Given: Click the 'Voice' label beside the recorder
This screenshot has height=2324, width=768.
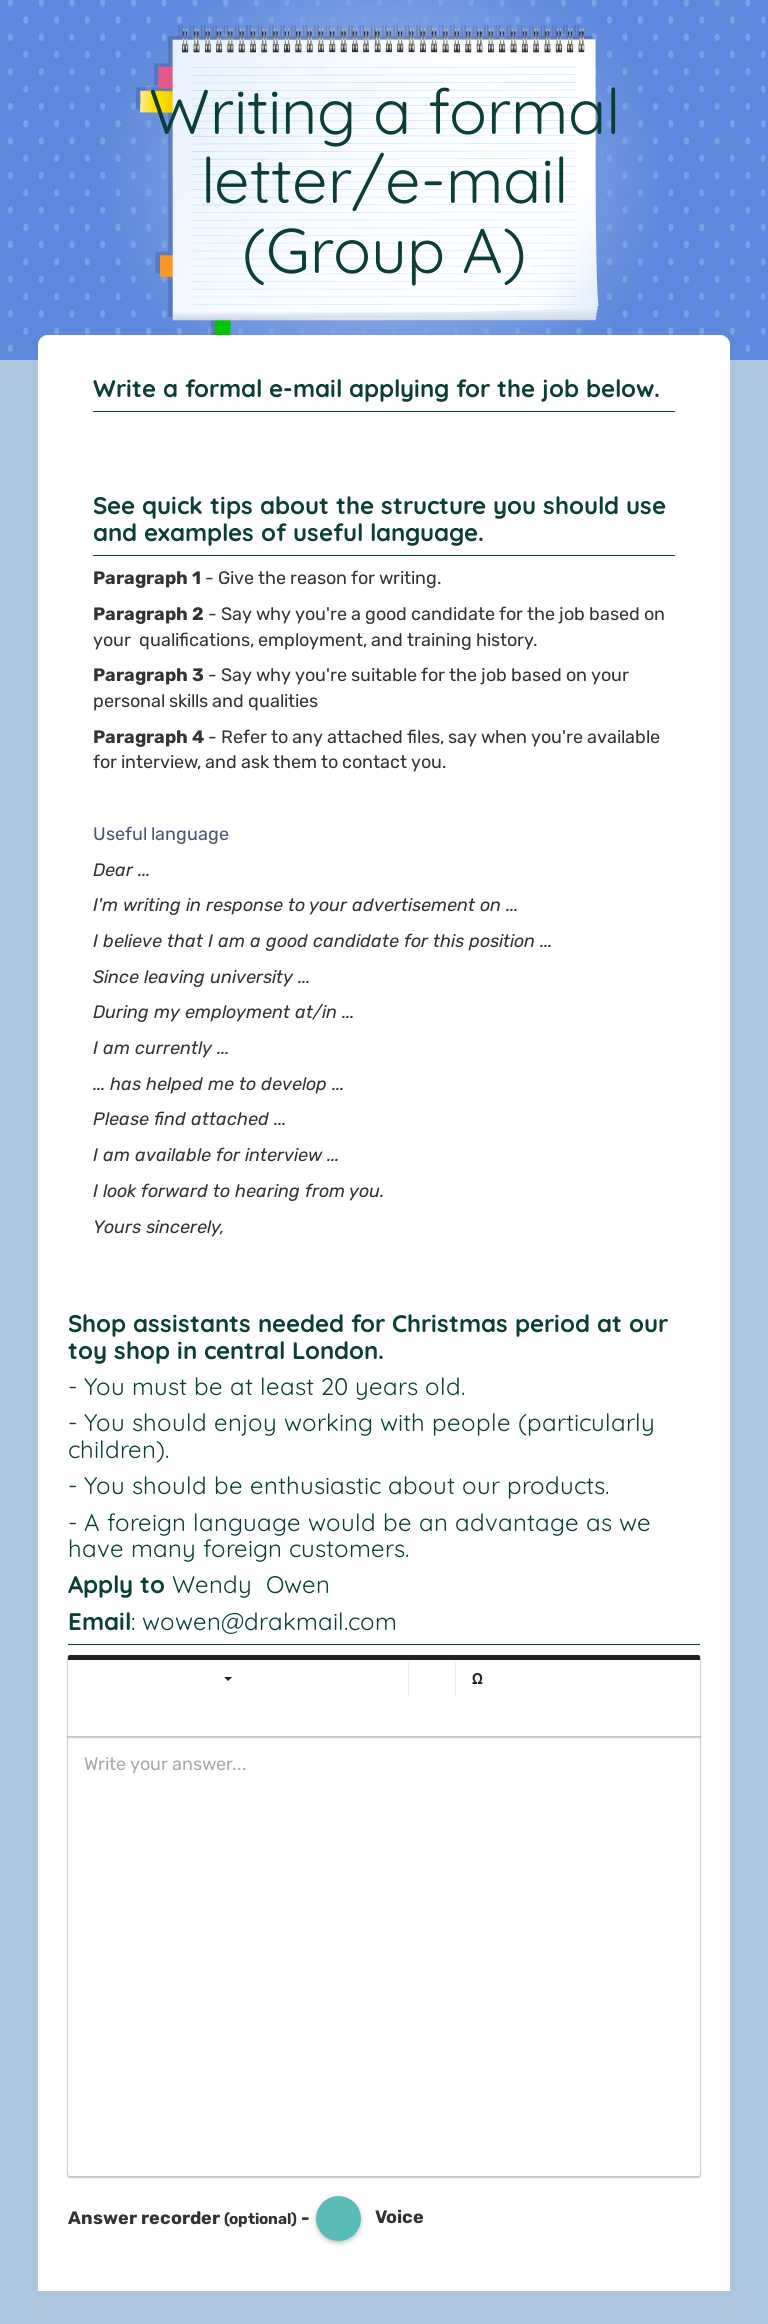Looking at the screenshot, I should 399,2217.
